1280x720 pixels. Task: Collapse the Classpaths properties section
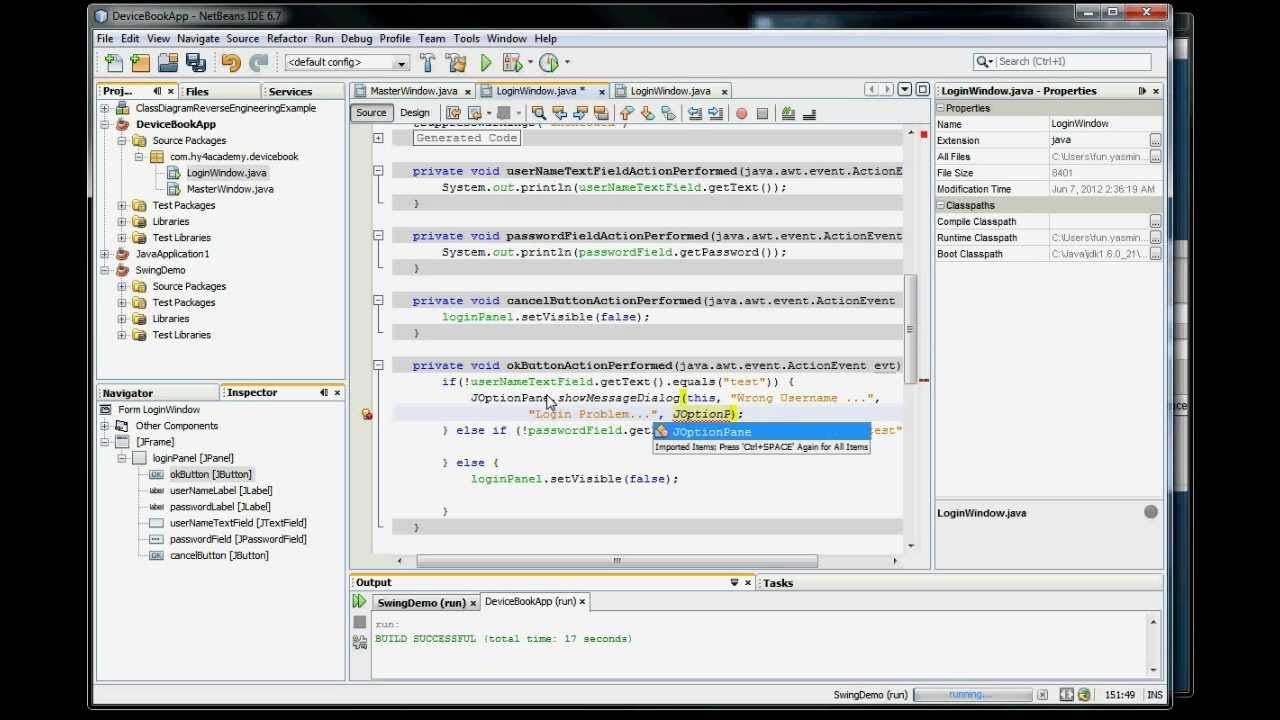[x=941, y=205]
